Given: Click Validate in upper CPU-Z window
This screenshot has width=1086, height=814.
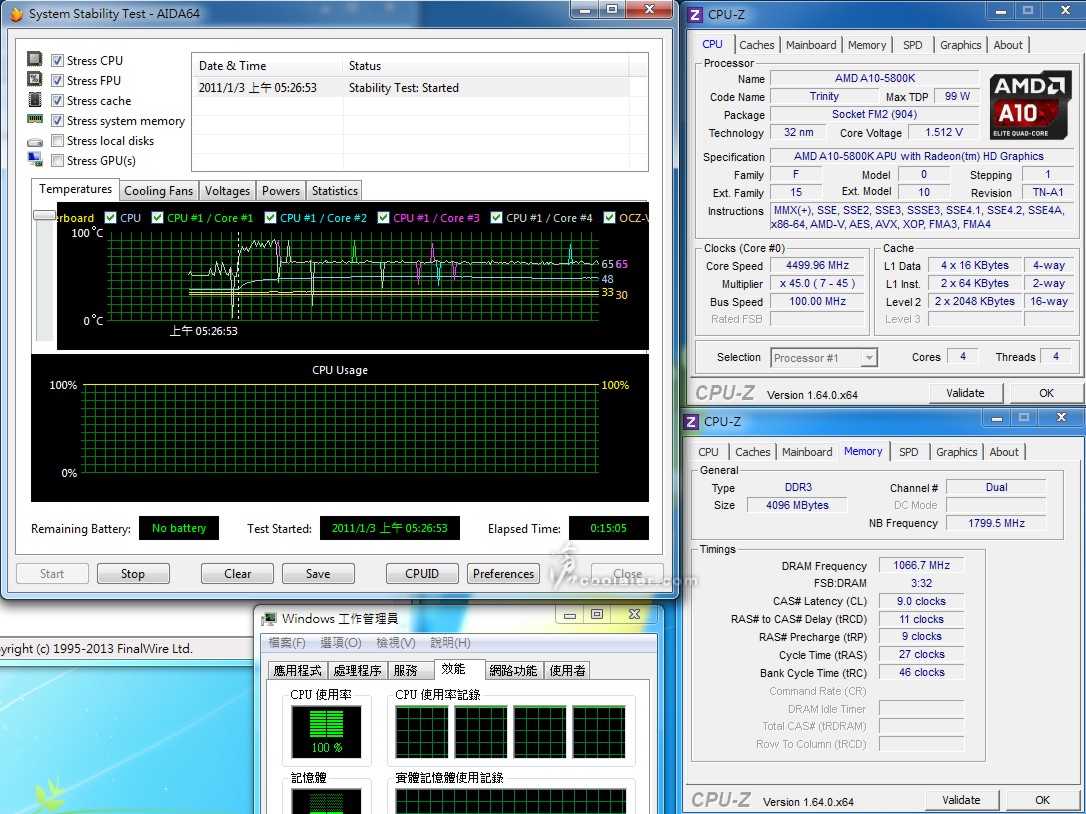Looking at the screenshot, I should (x=965, y=393).
